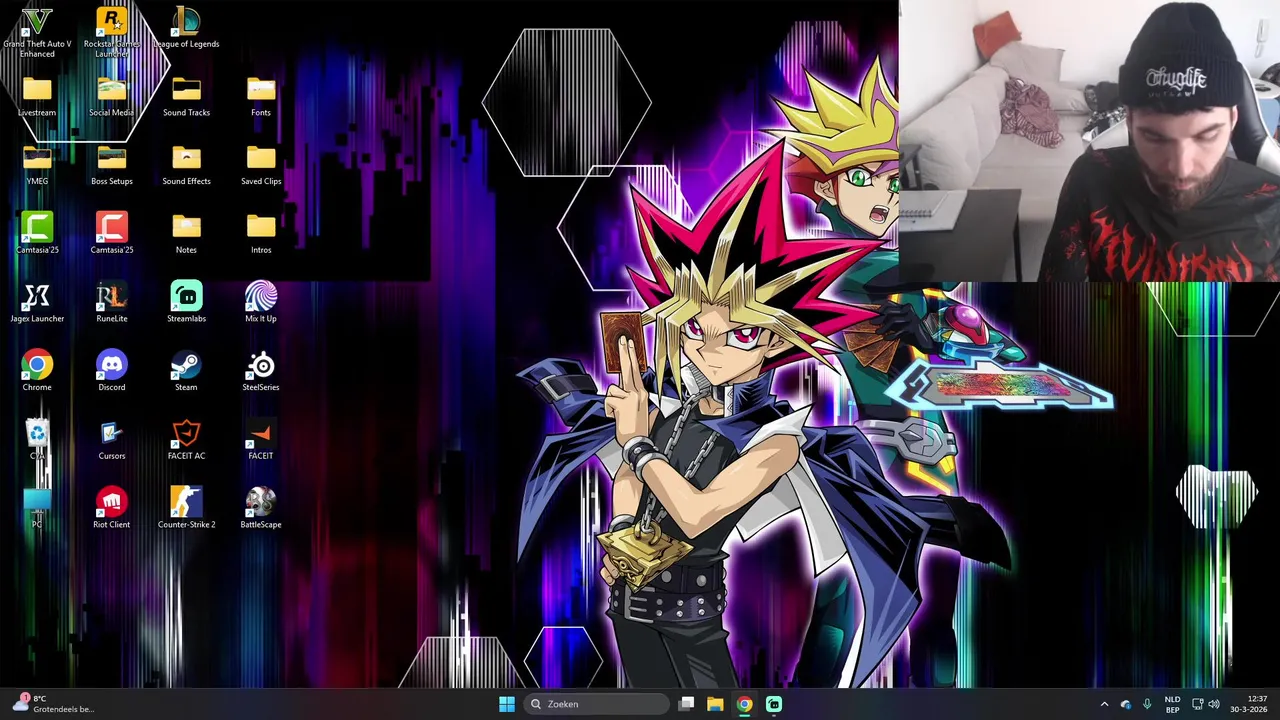Open the volume control in system tray
The height and width of the screenshot is (720, 1280).
[1214, 704]
